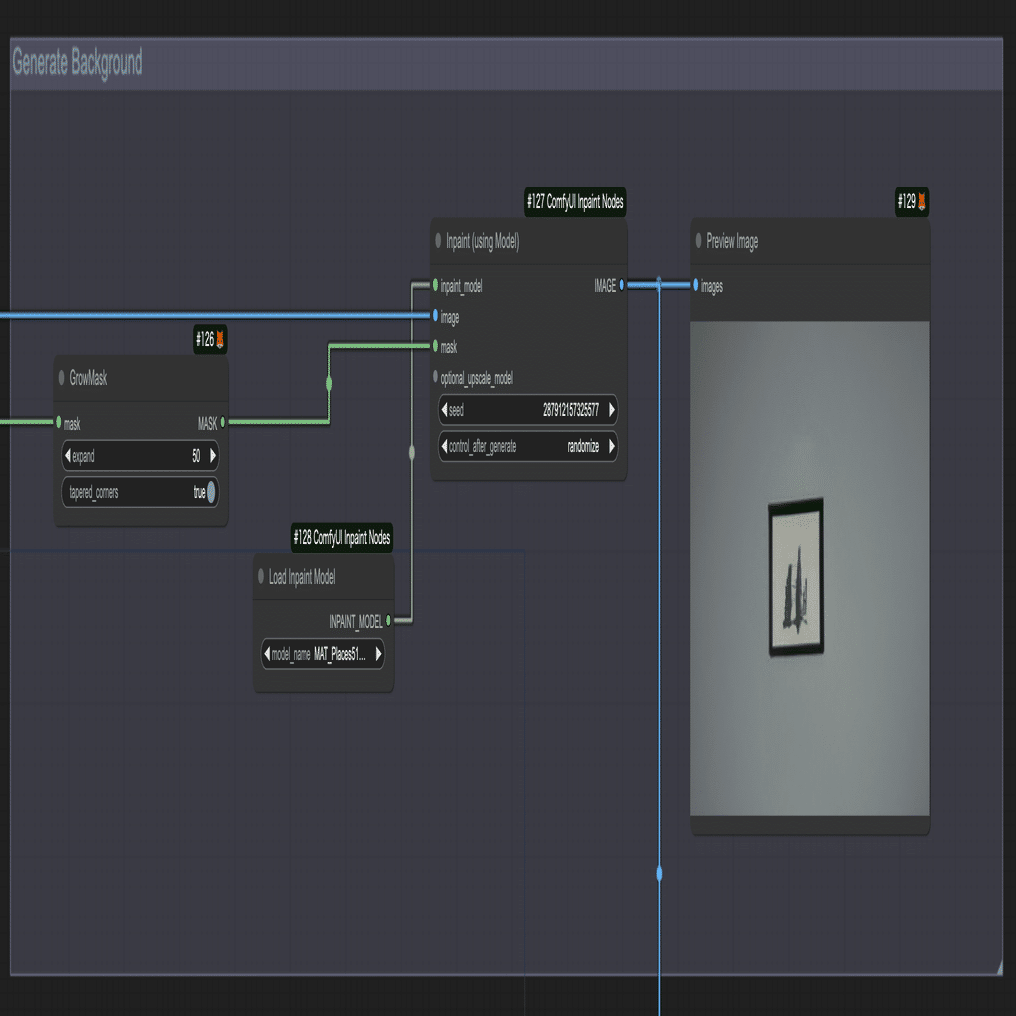The image size is (1016, 1016).
Task: Collapse the Load Inpaint Model node via its dot
Action: click(261, 576)
